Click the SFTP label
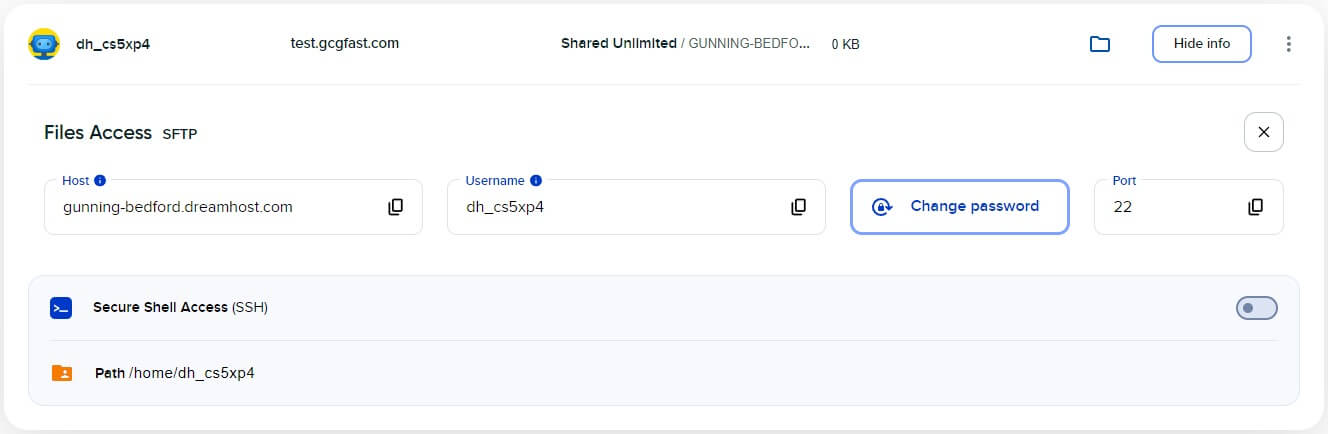Viewport: 1328px width, 434px height. pyautogui.click(x=180, y=134)
